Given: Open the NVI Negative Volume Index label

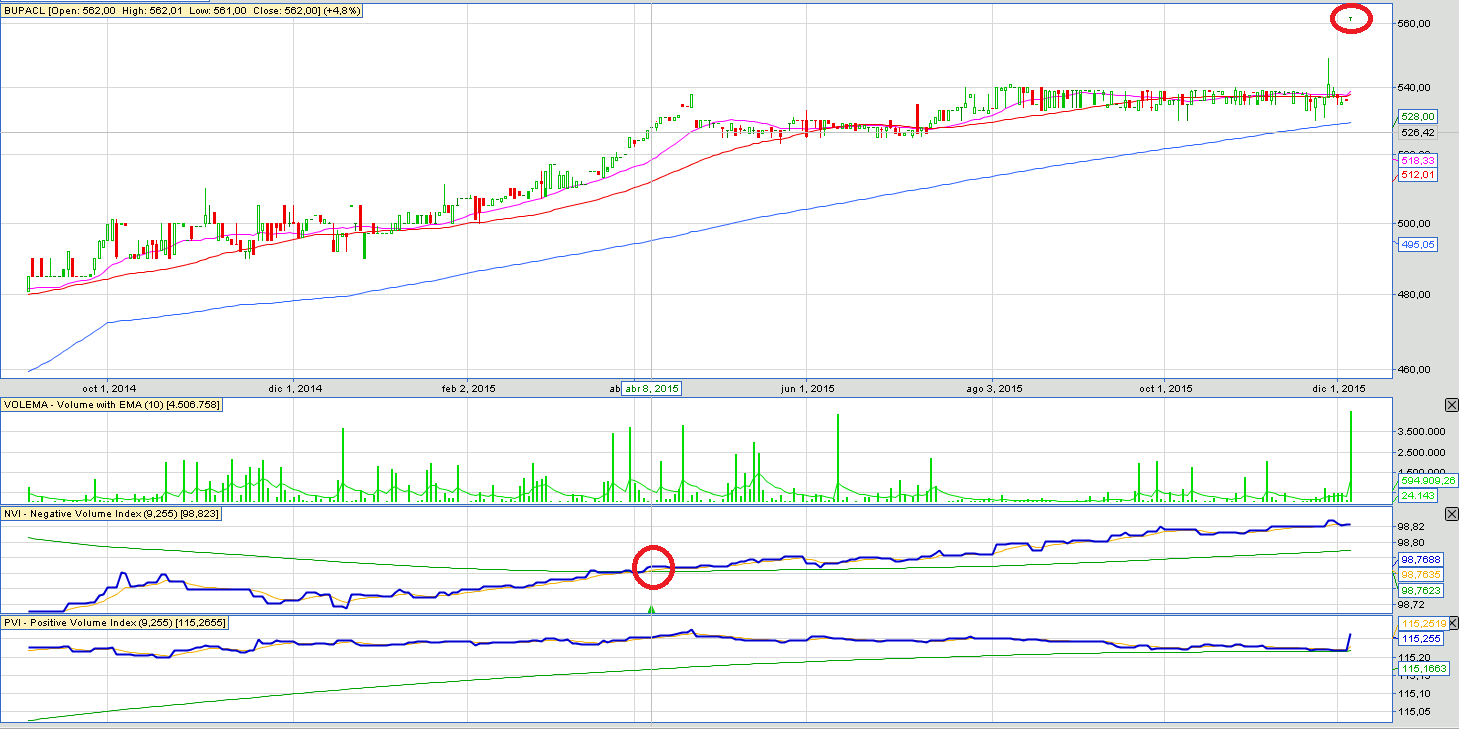Looking at the screenshot, I should pyautogui.click(x=112, y=514).
